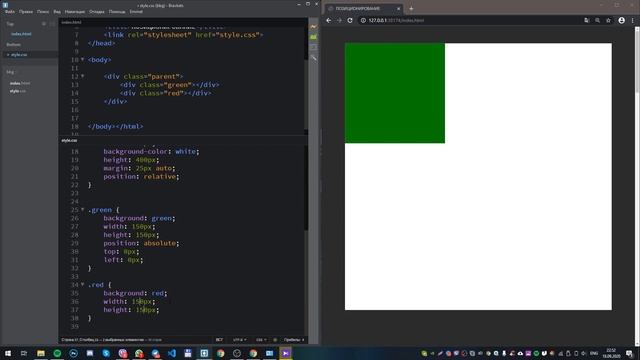640x360 pixels.
Task: Toggle INS insert mode in status bar
Action: tap(219, 340)
